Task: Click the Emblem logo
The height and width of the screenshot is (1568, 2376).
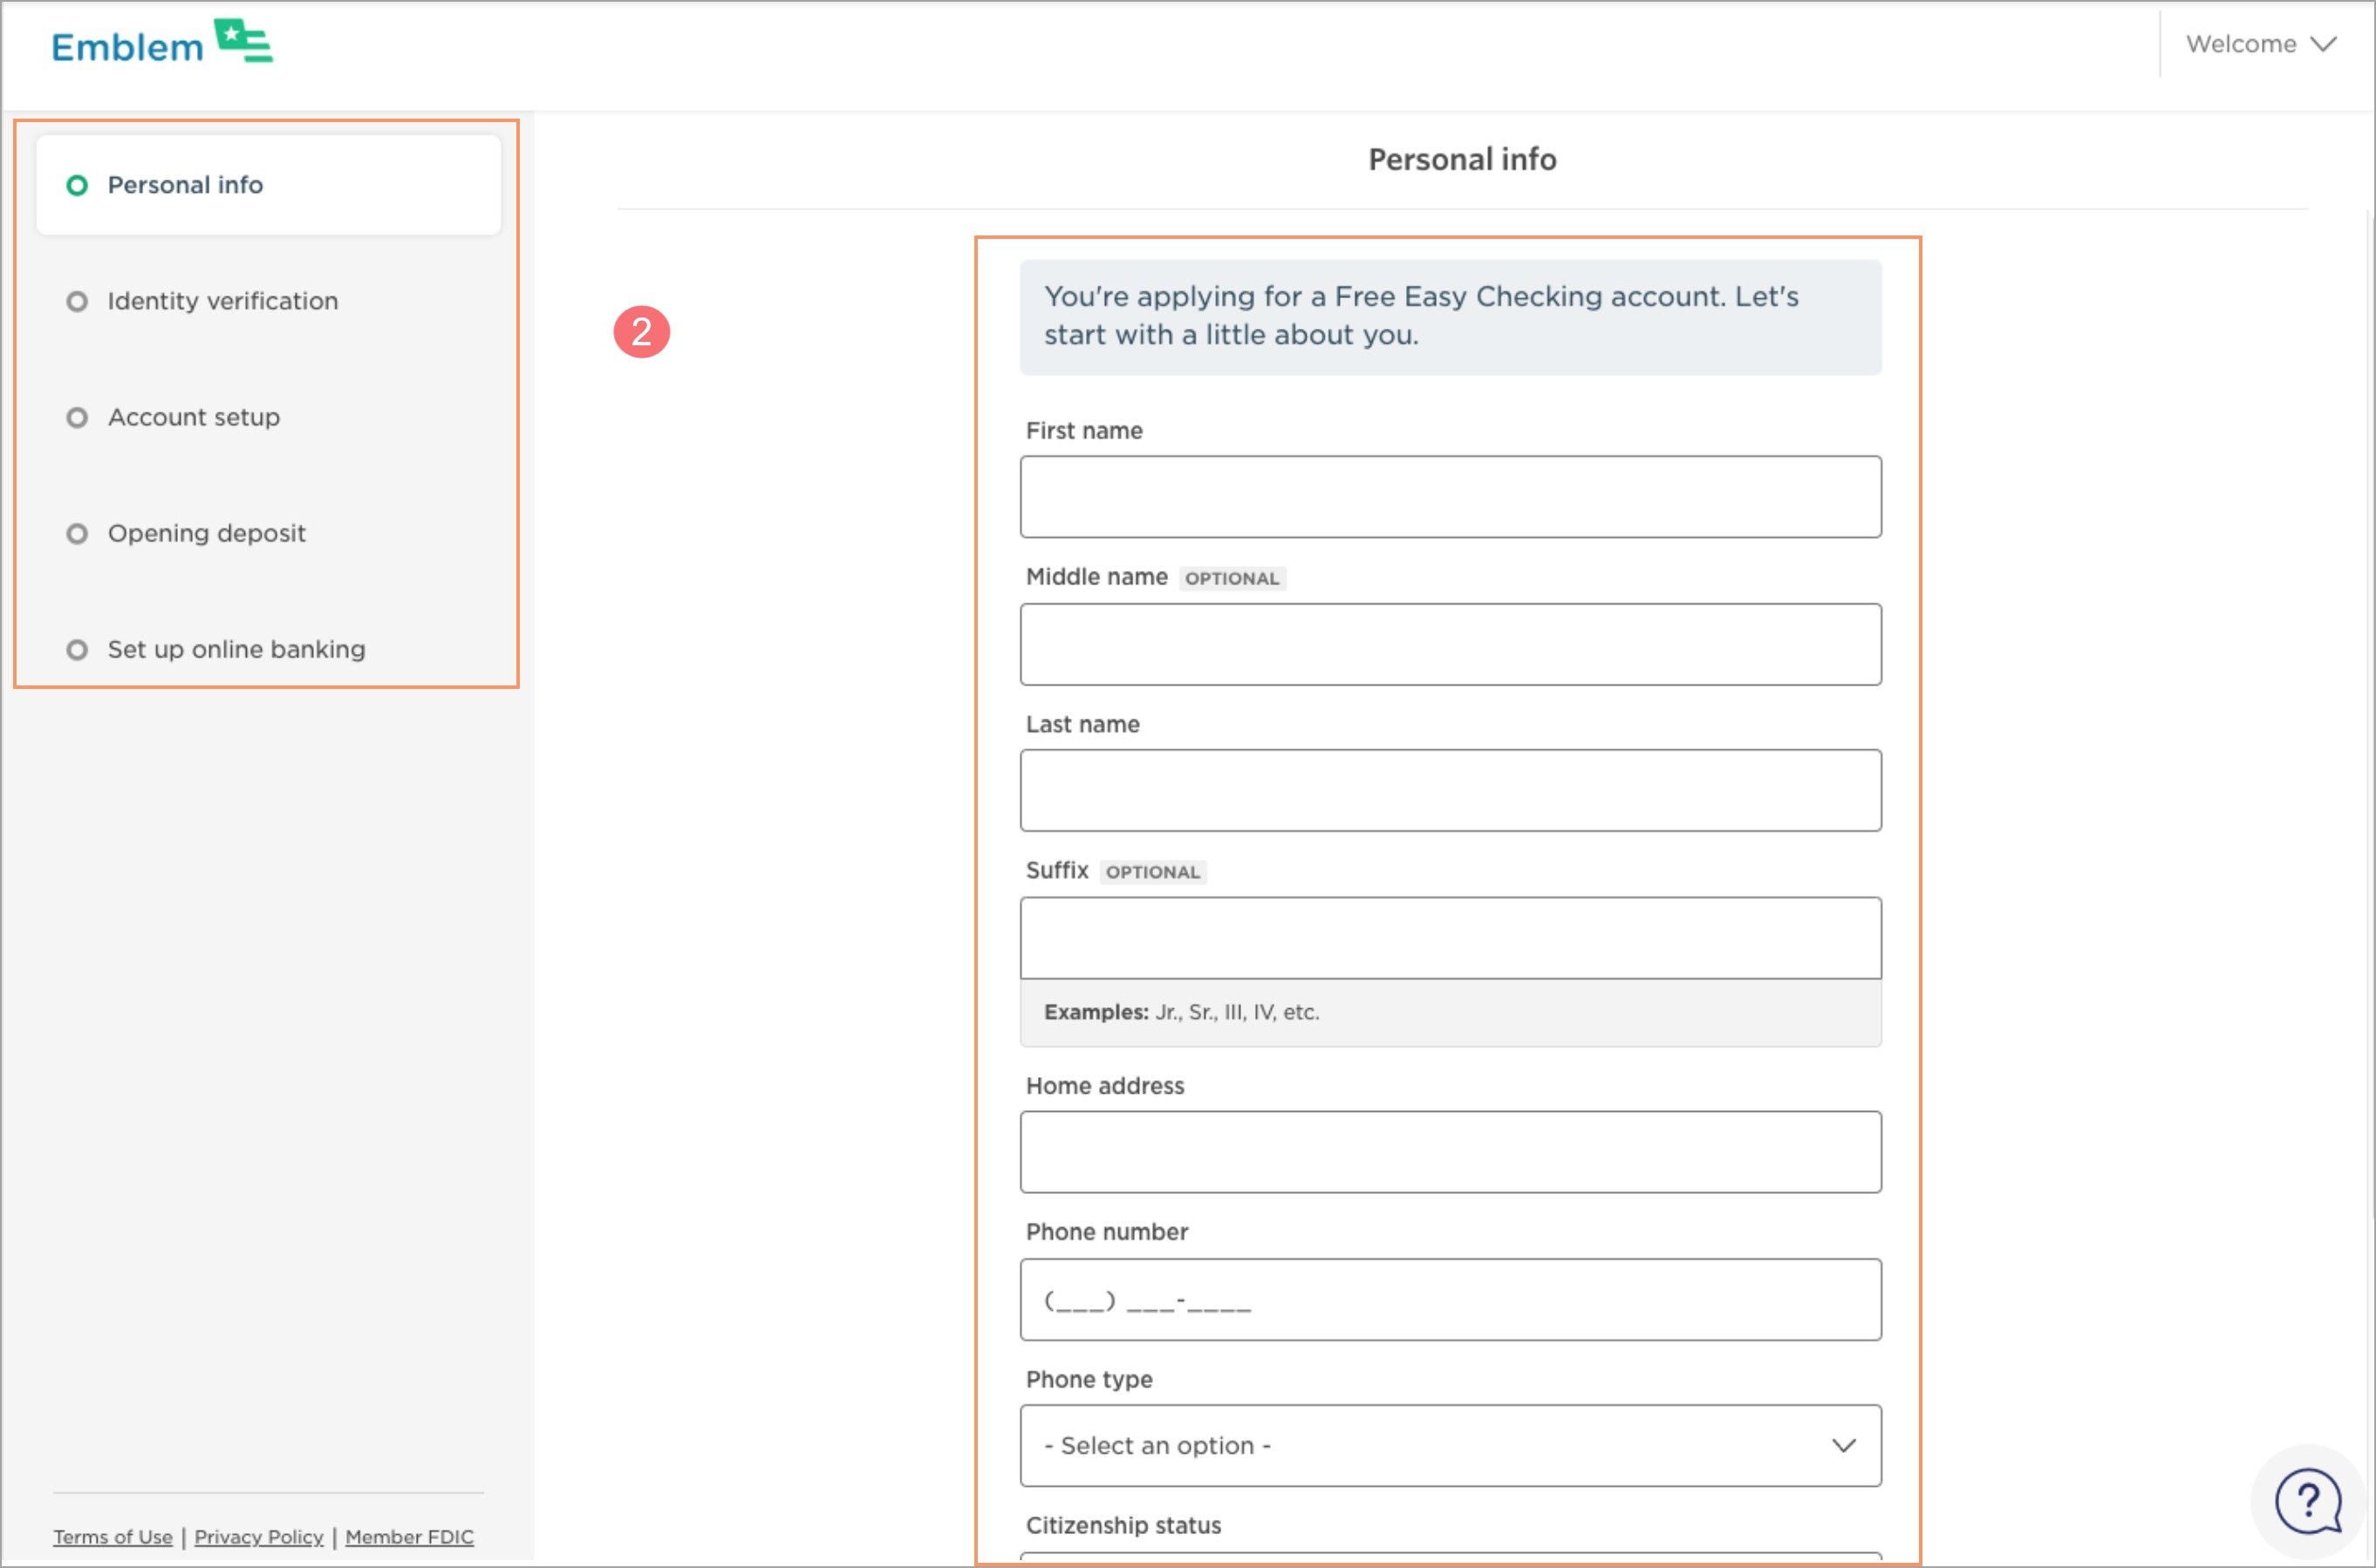Action: pos(162,44)
